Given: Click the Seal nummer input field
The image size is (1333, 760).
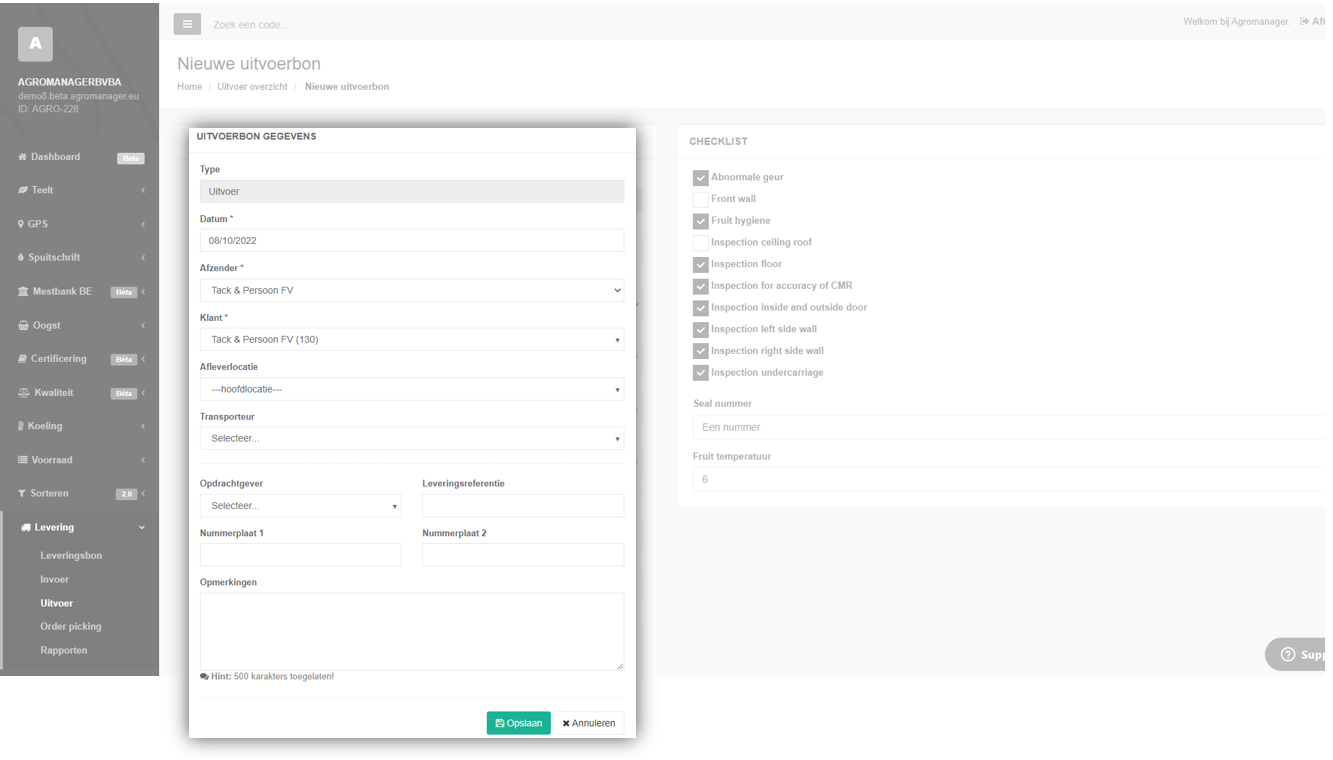Looking at the screenshot, I should 1010,427.
